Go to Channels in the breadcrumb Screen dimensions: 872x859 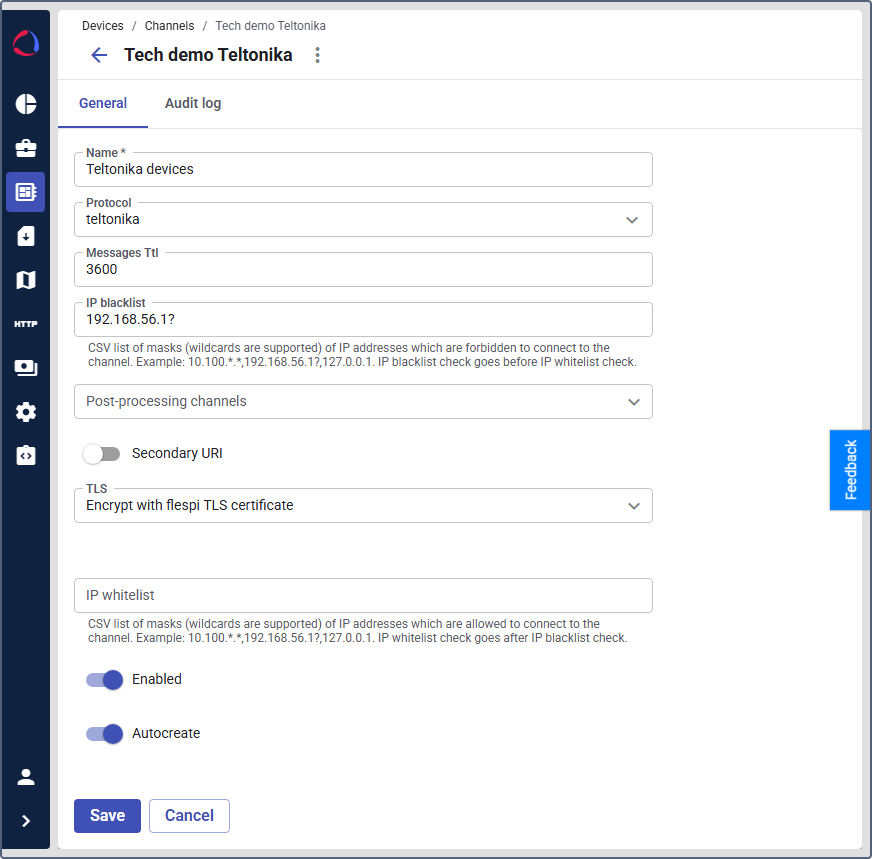[x=169, y=26]
